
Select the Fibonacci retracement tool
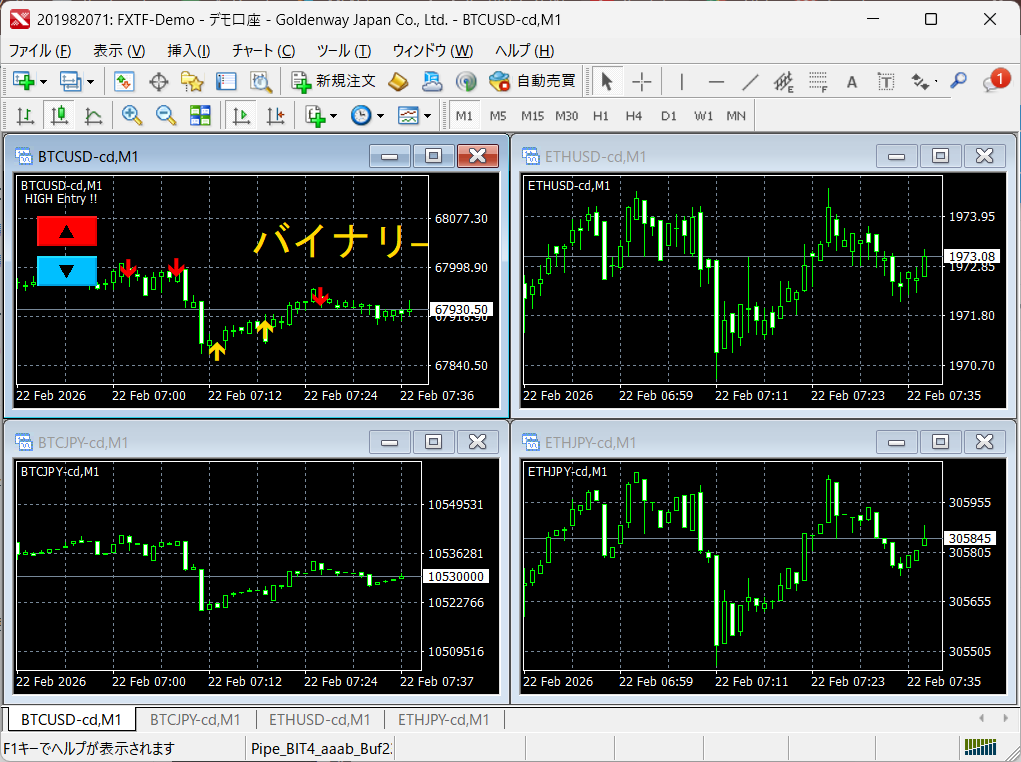point(818,81)
